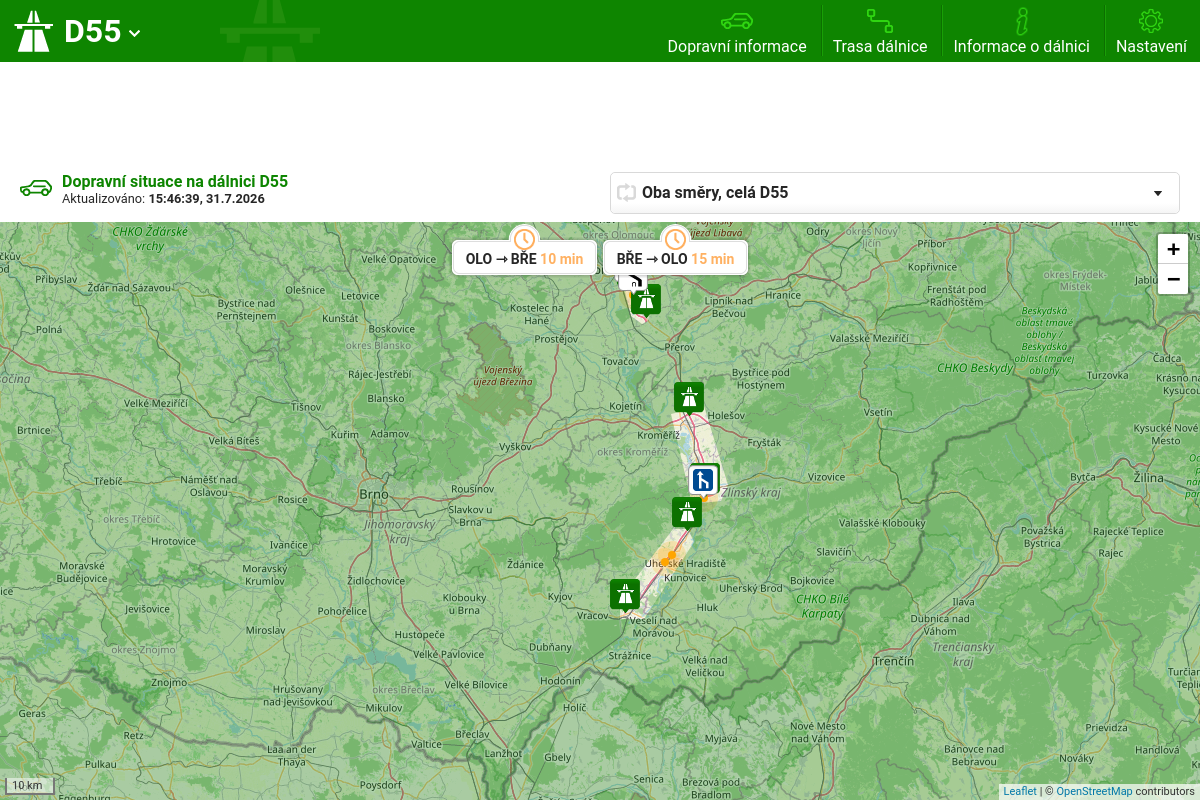Click the Trenčín label on the map
The height and width of the screenshot is (800, 1200).
pyautogui.click(x=893, y=661)
